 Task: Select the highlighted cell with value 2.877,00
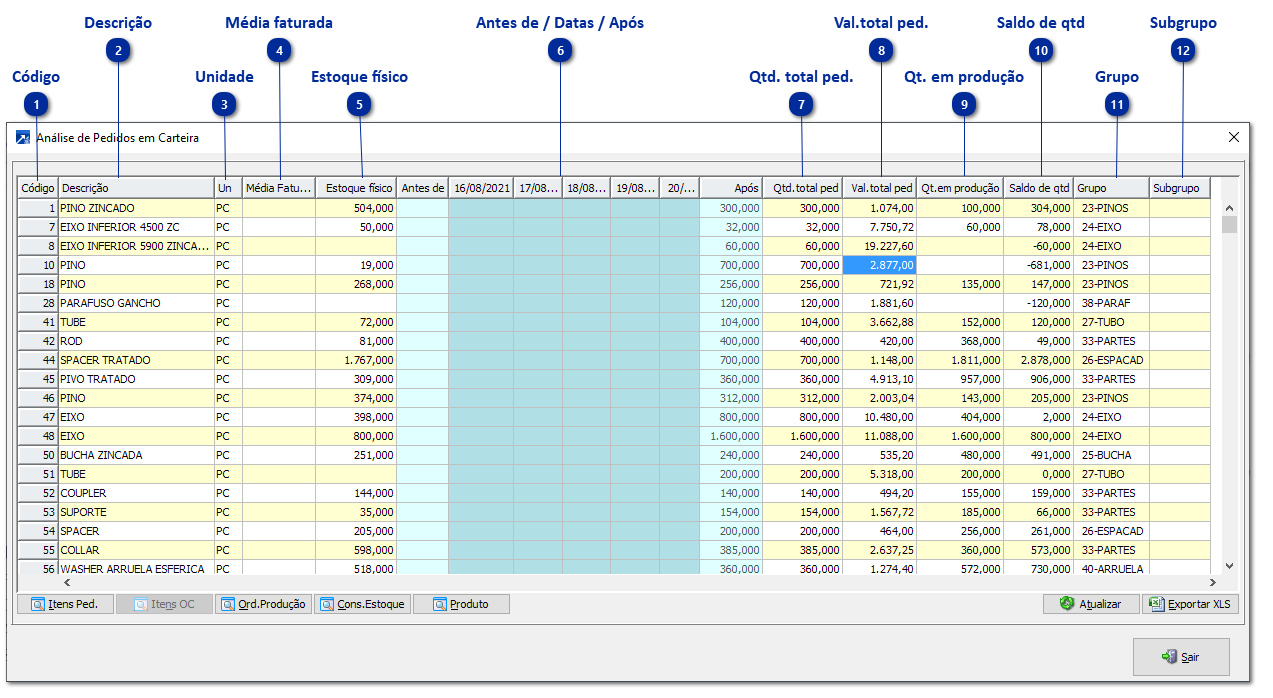[879, 266]
